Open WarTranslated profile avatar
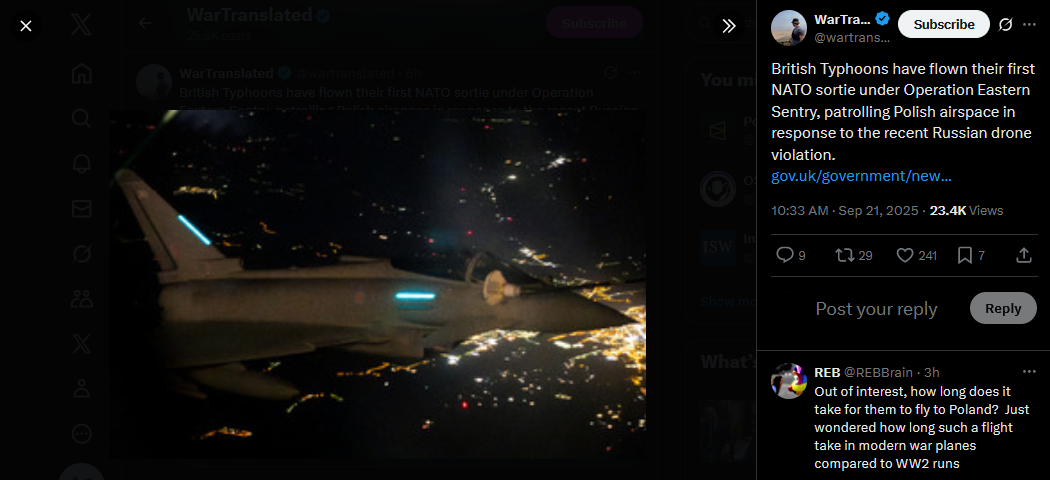 [x=788, y=27]
